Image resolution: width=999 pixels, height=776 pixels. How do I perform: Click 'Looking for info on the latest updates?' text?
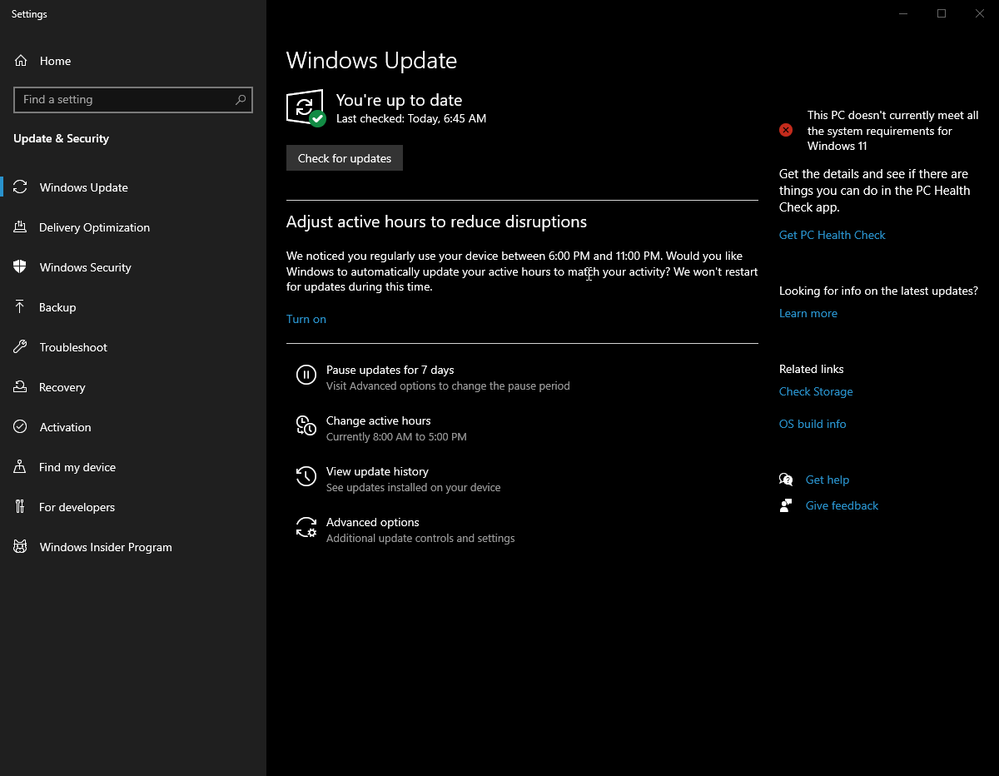[x=878, y=291]
